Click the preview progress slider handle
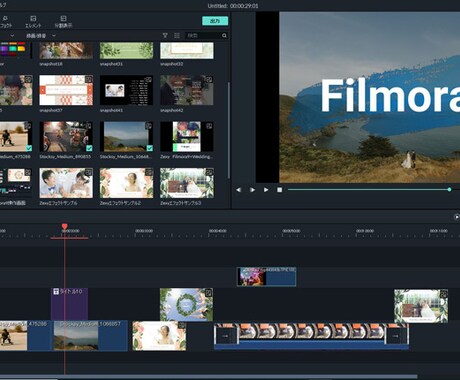The height and width of the screenshot is (380, 460). [x=449, y=189]
